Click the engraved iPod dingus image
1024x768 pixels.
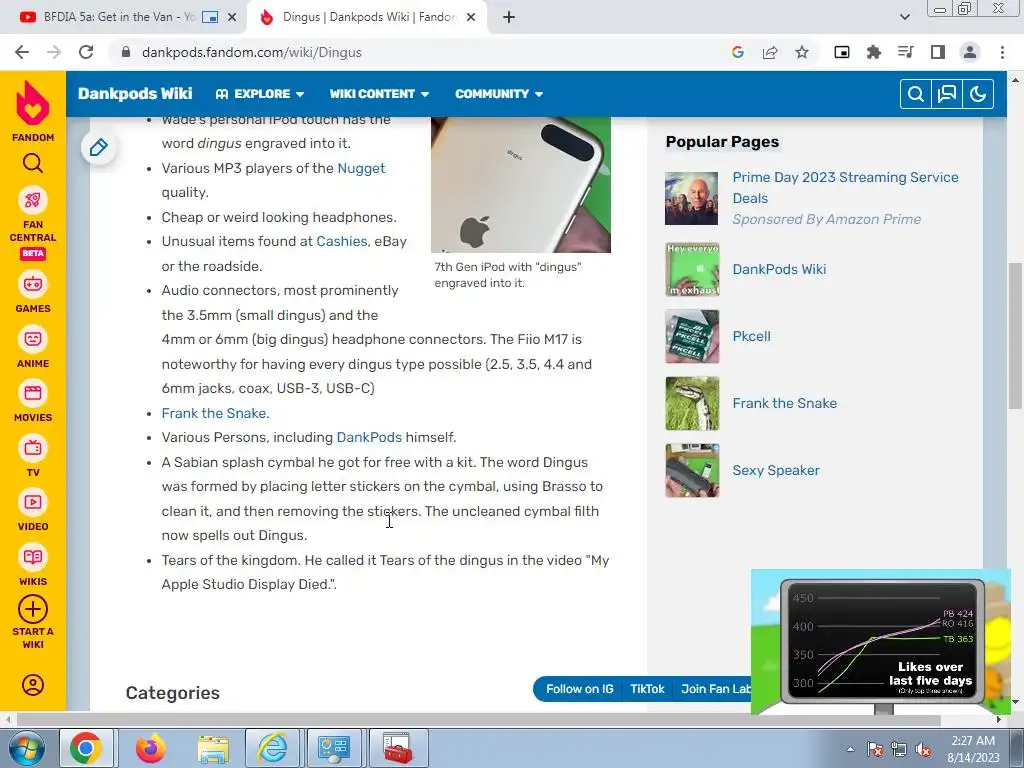pyautogui.click(x=520, y=185)
